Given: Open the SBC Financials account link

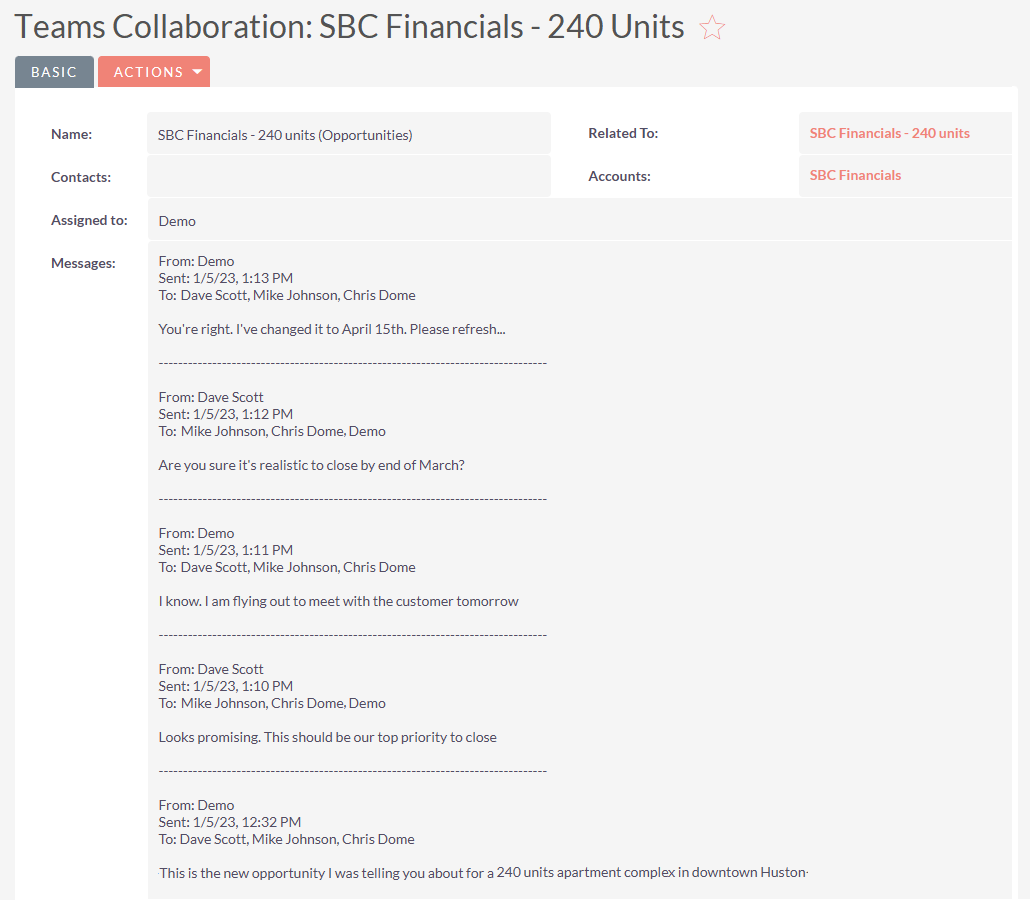Looking at the screenshot, I should [x=855, y=175].
